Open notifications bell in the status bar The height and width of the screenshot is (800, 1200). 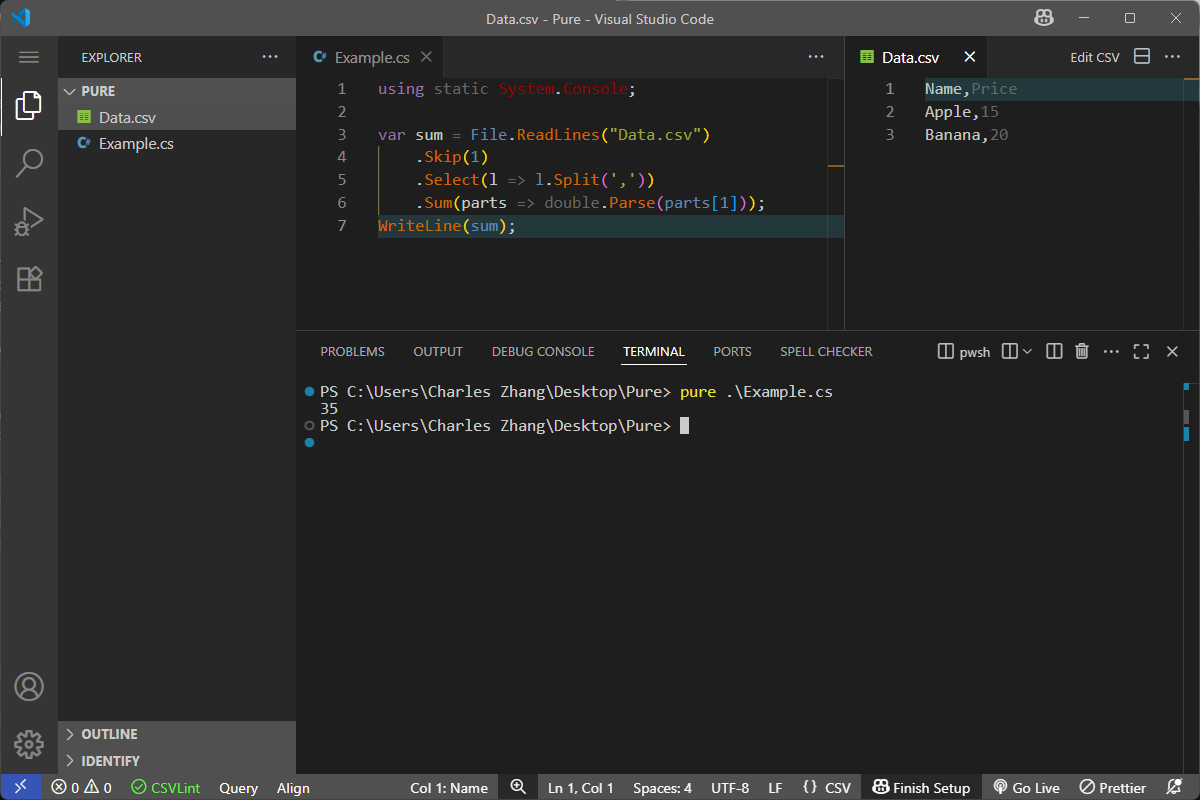tap(1175, 787)
